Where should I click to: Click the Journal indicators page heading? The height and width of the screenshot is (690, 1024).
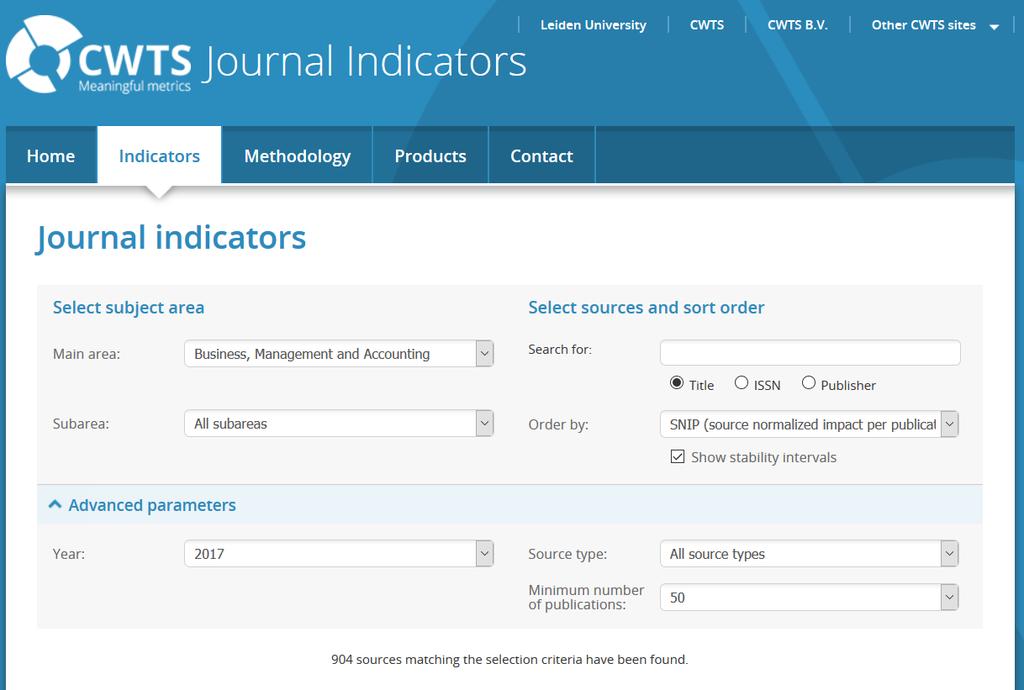coord(171,238)
